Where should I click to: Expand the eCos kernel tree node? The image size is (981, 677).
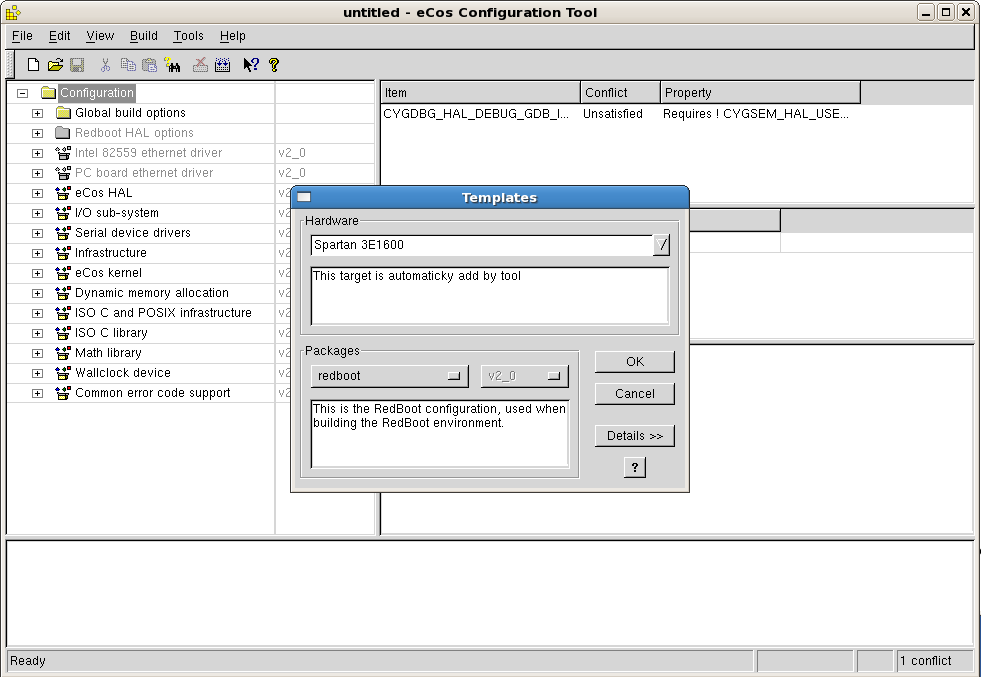[37, 273]
